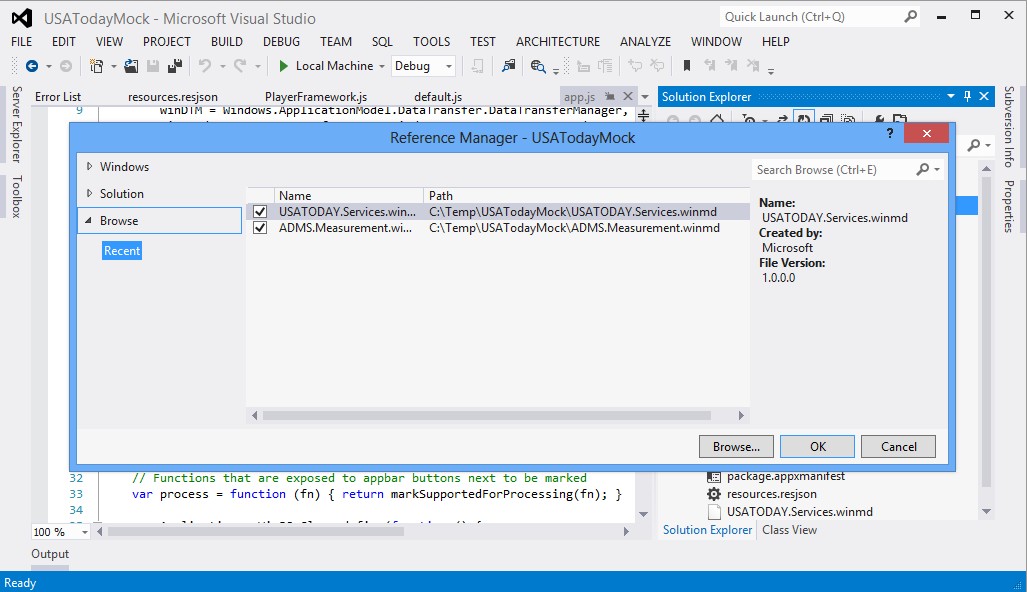Click the Browse button in Reference Manager

click(736, 446)
